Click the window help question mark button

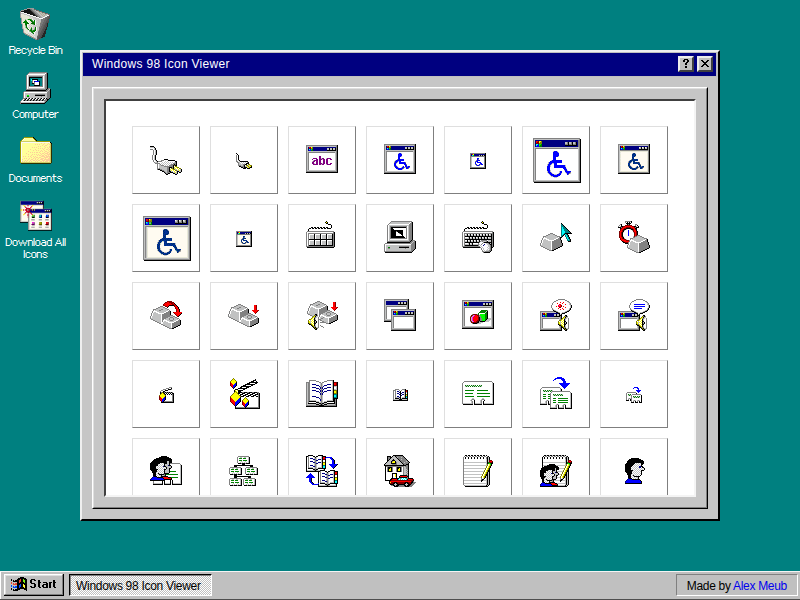[685, 63]
